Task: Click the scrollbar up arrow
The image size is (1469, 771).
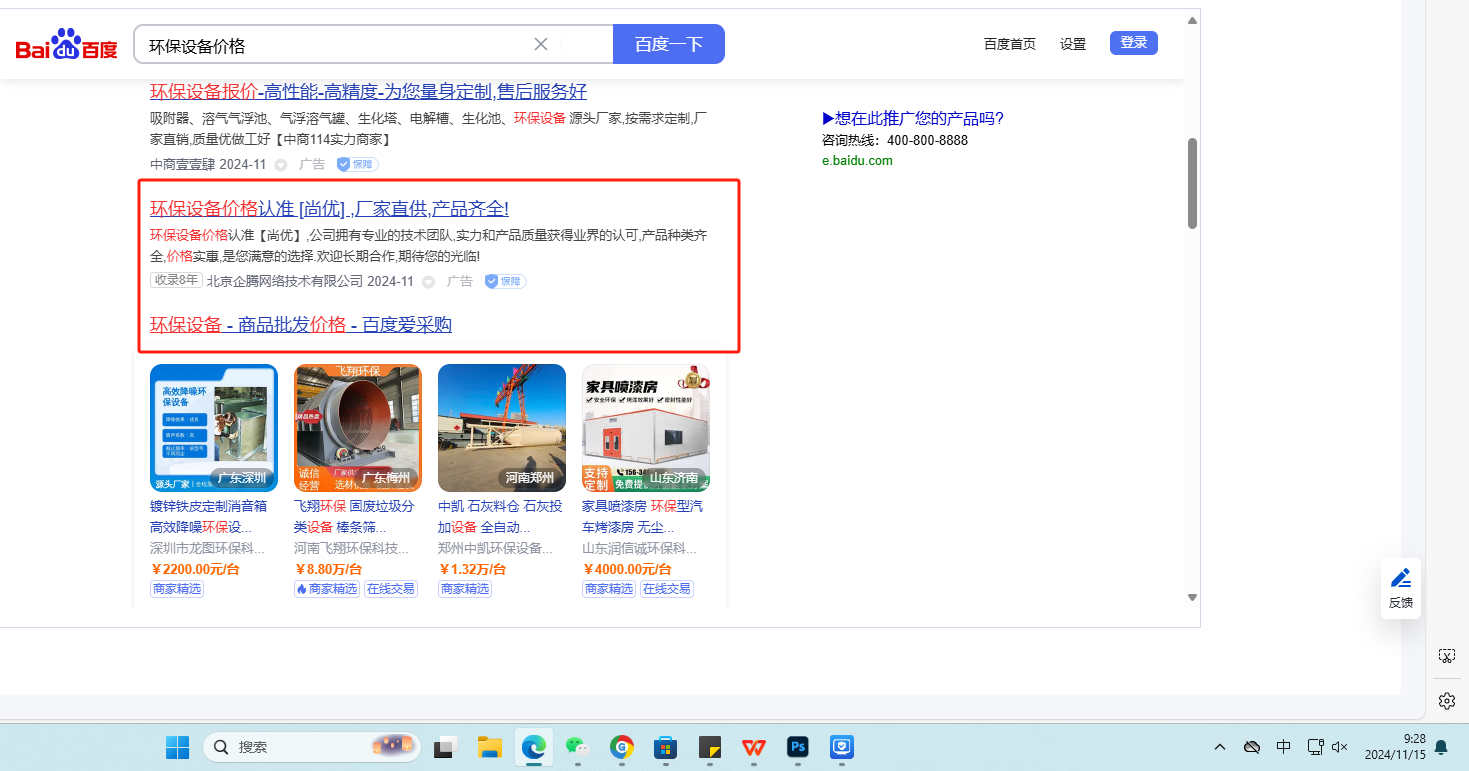Action: (1192, 20)
